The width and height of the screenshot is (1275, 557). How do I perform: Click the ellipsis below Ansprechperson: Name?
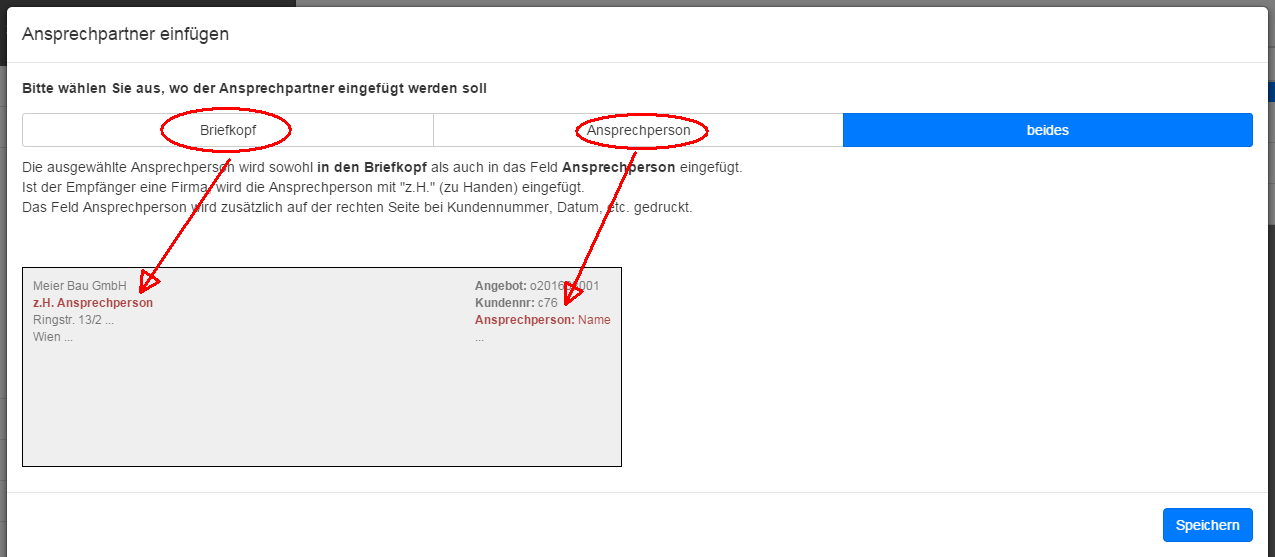point(480,338)
